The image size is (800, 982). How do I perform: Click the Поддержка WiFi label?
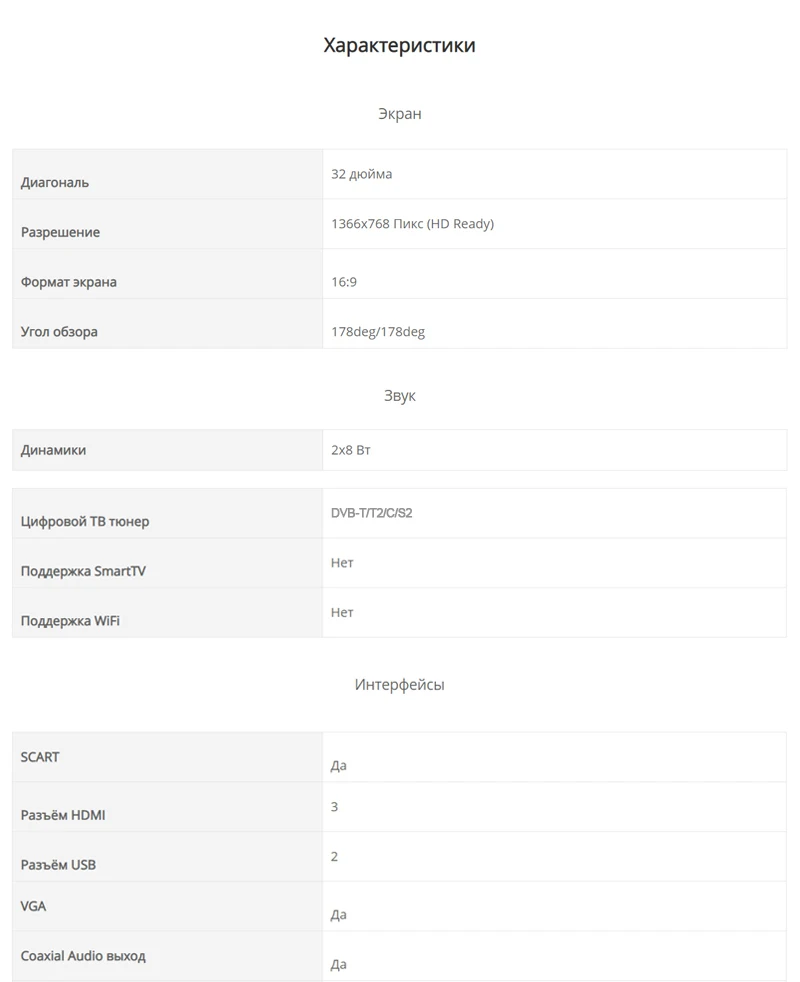70,621
